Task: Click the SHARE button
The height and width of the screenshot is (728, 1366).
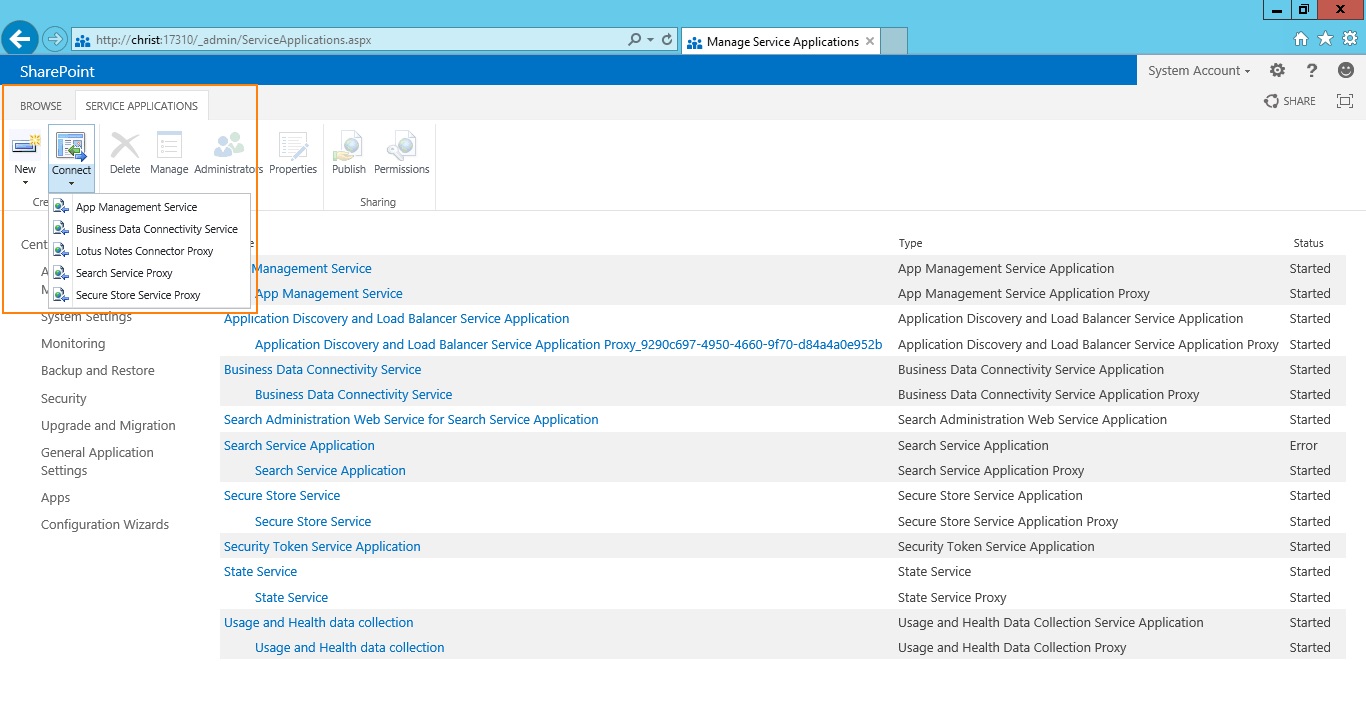Action: [1290, 101]
